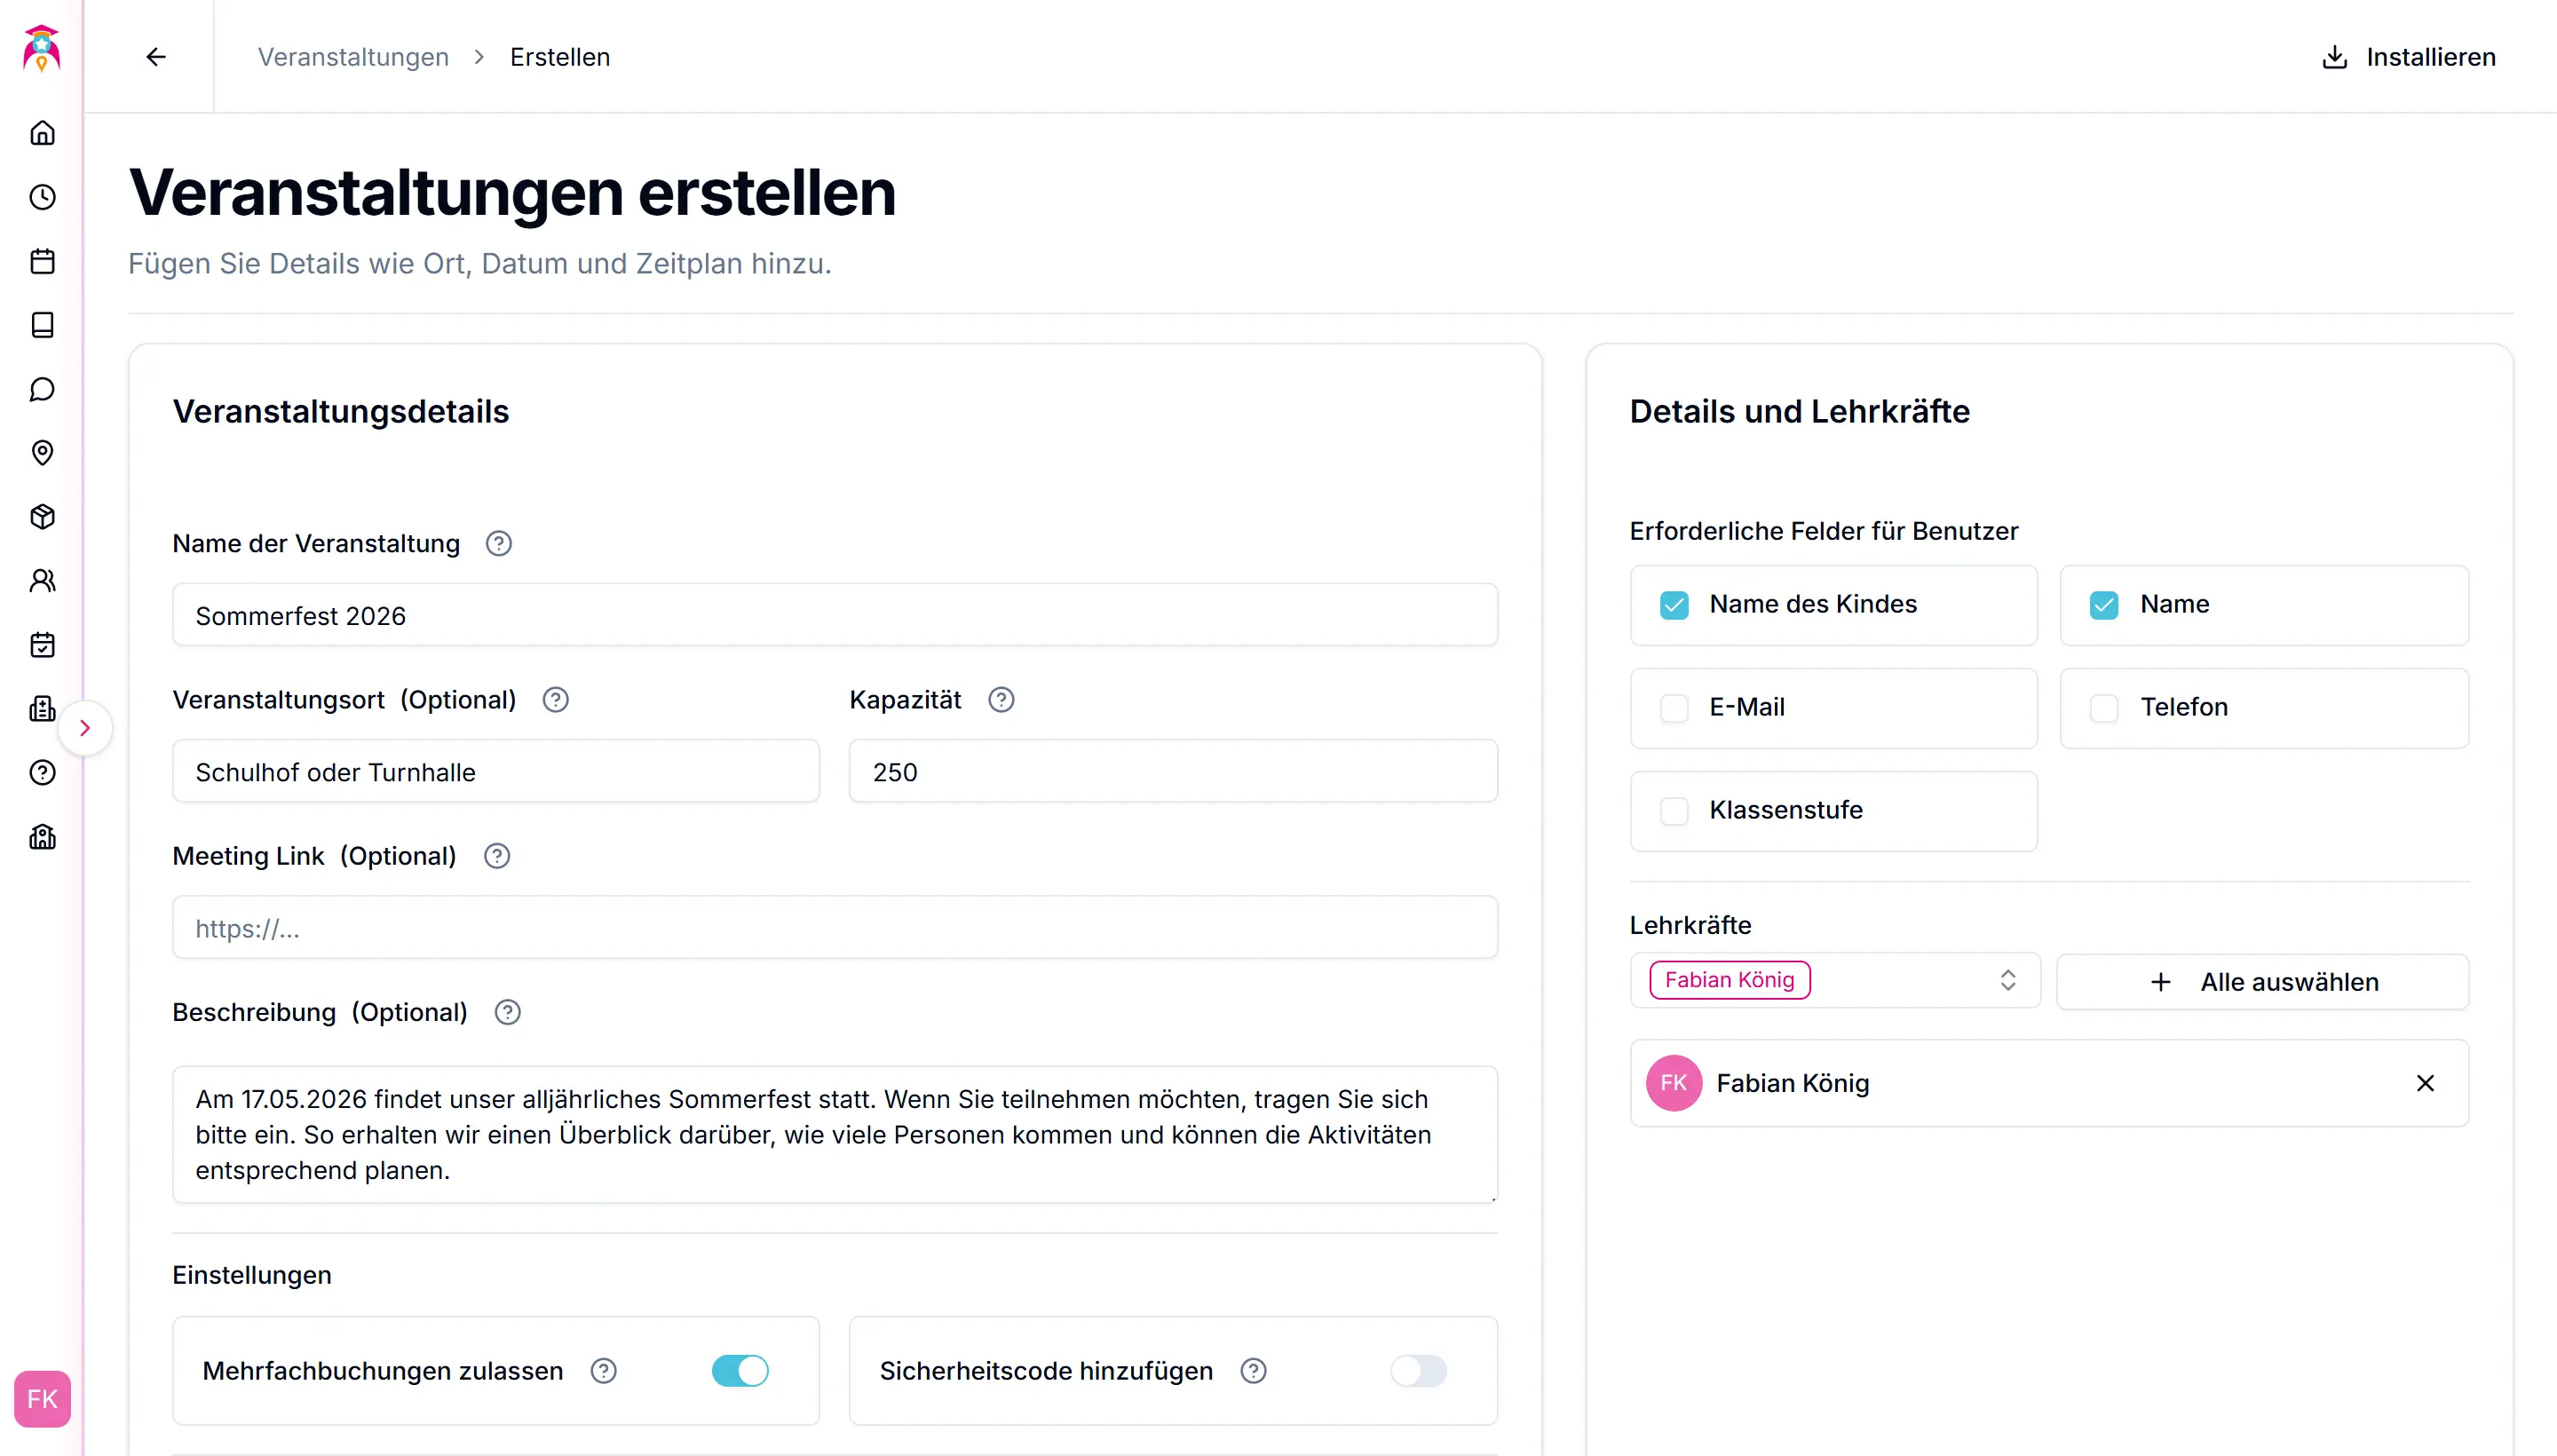The height and width of the screenshot is (1456, 2557).
Task: Open the Lehrkräfte selection dropdown
Action: (1834, 980)
